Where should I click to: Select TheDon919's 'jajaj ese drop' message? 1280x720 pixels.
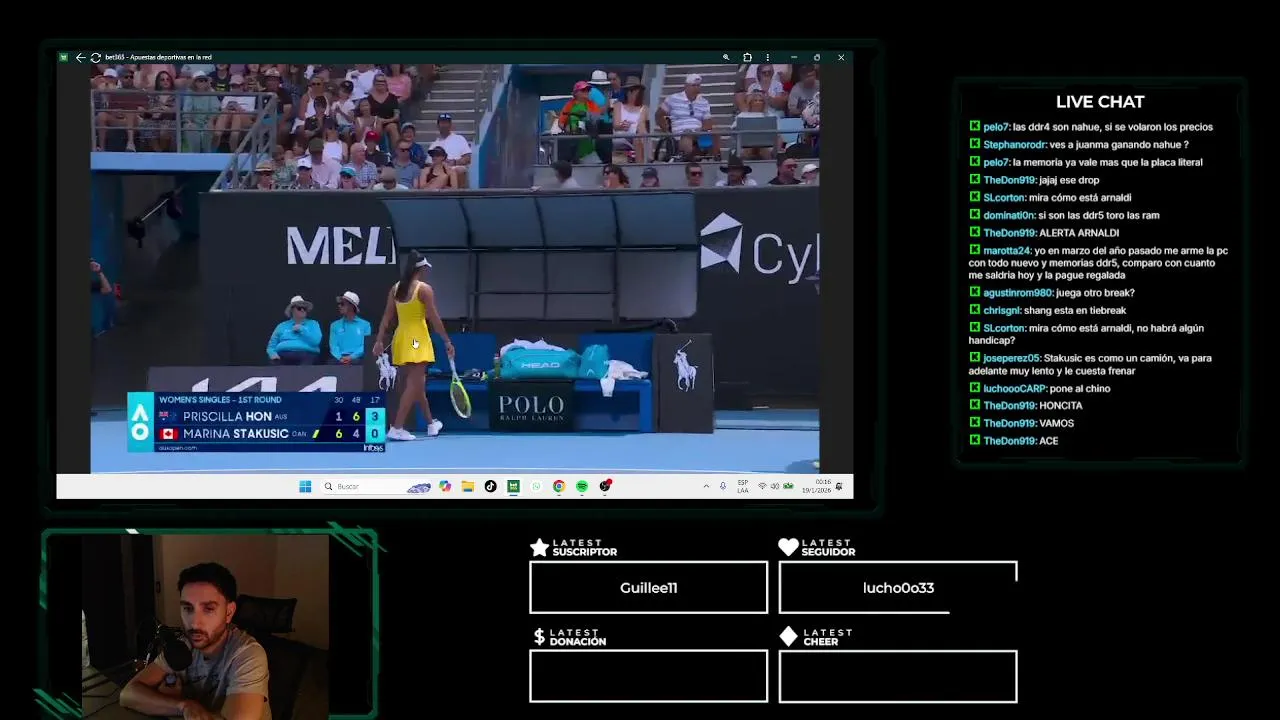pos(1034,180)
